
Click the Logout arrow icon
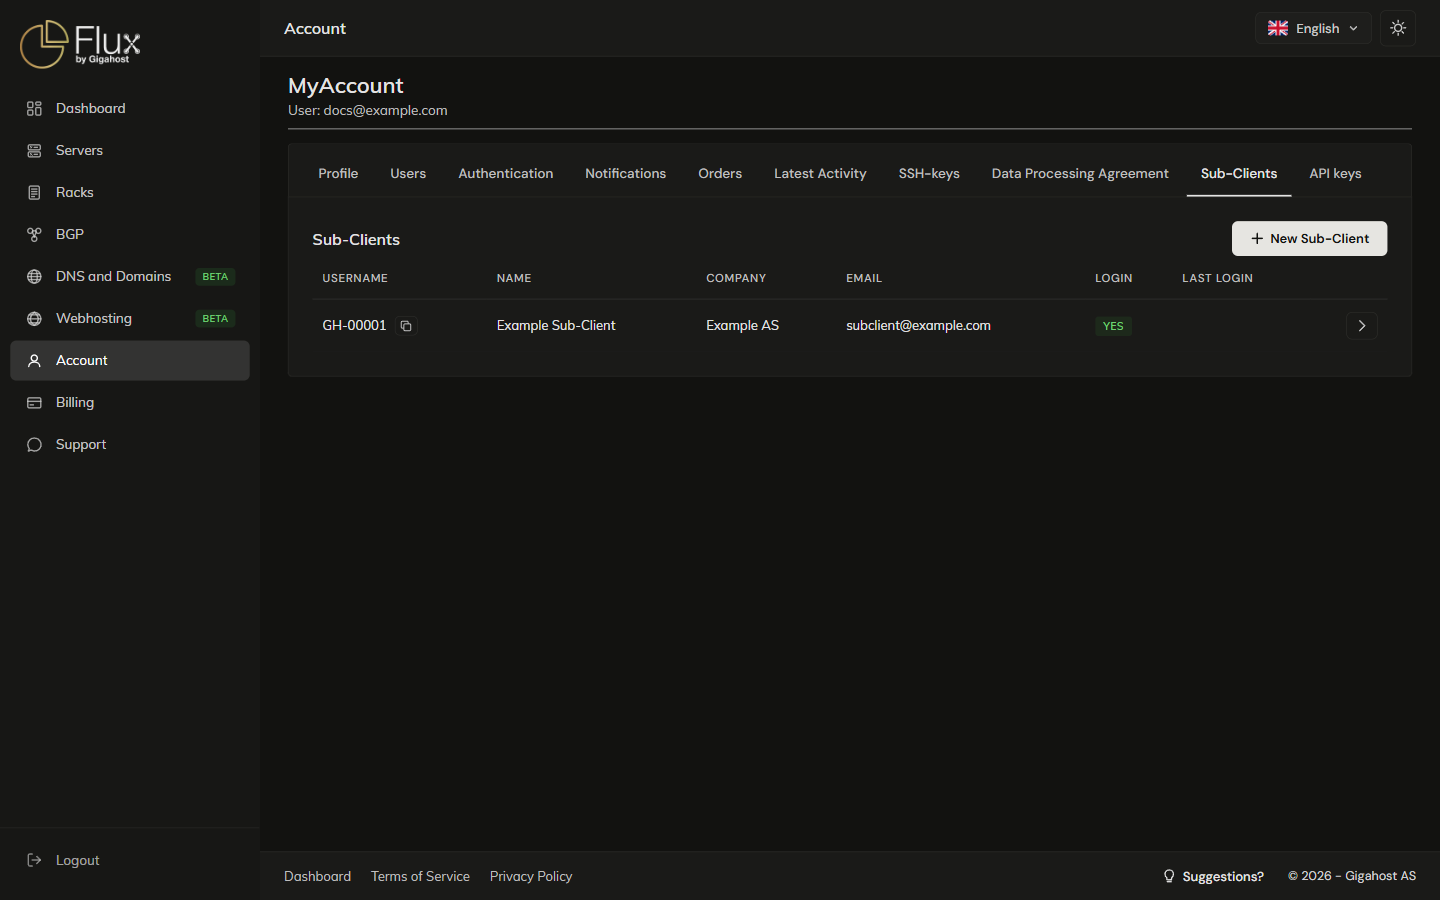(34, 860)
